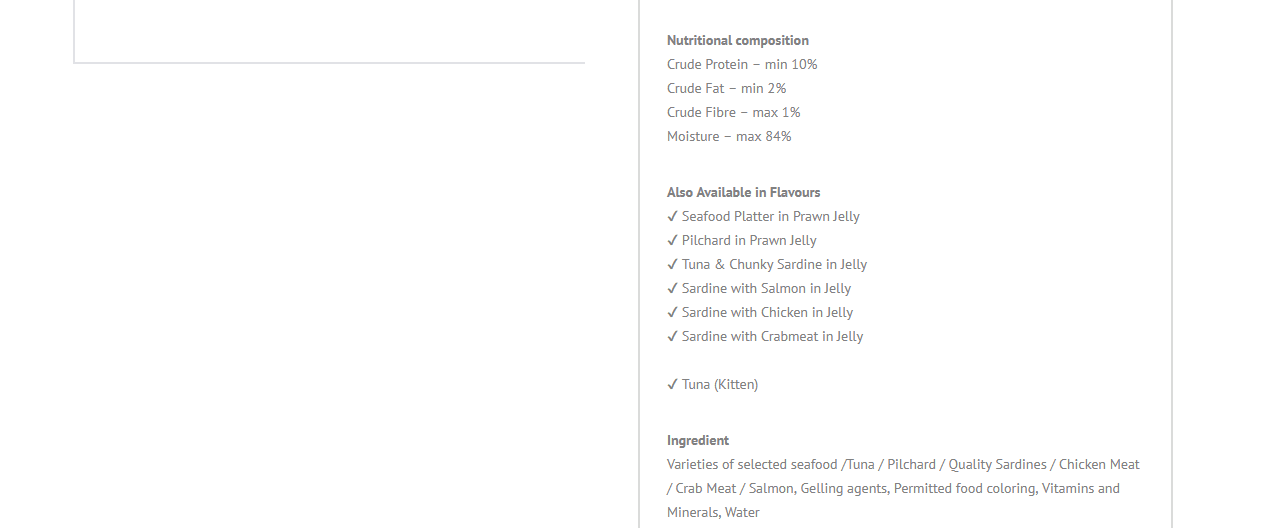Click the Tuna (Kitten) flavour text
Screen dimensions: 1261x528
[x=720, y=384]
